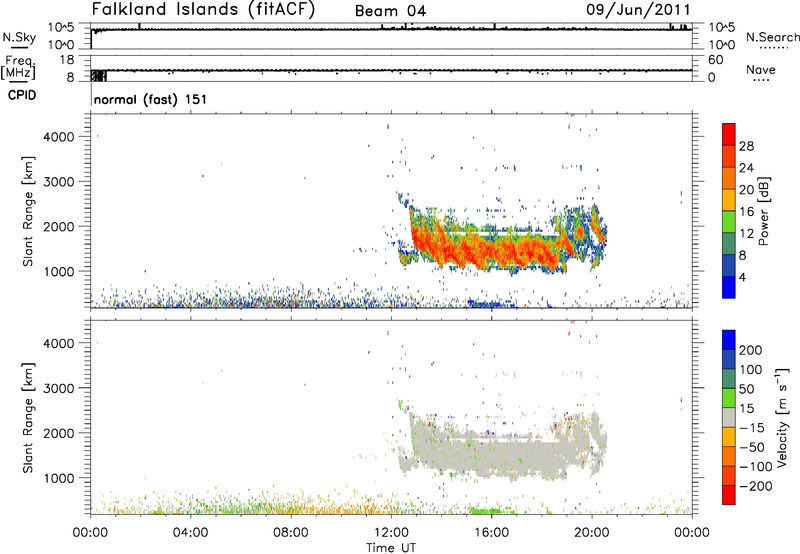Click the "16:00" time axis tick label

pos(491,533)
